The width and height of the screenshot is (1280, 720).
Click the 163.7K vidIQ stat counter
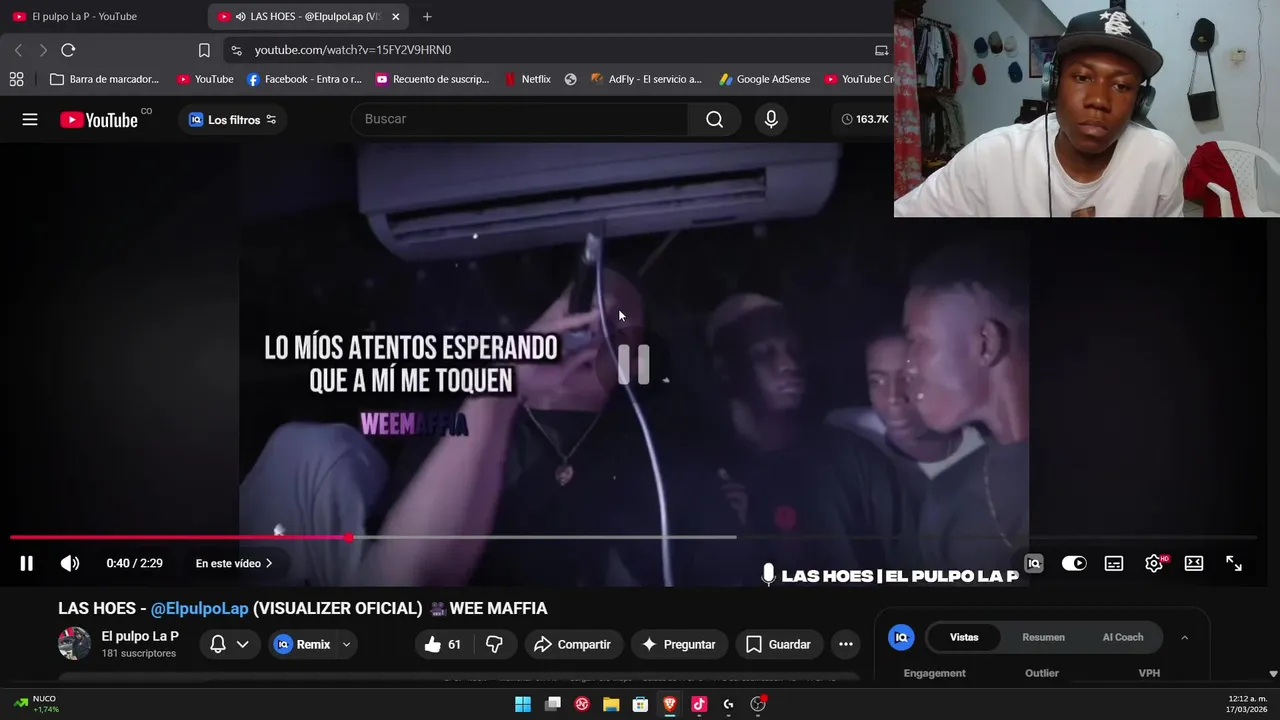[x=865, y=119]
